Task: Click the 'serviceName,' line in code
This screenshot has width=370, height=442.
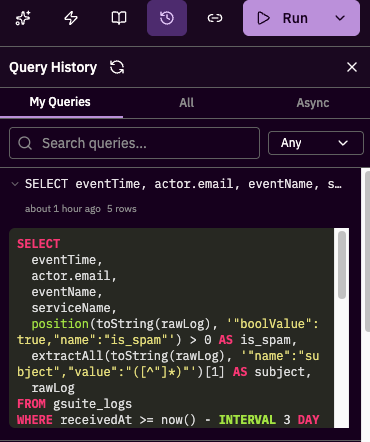Action: coord(74,308)
